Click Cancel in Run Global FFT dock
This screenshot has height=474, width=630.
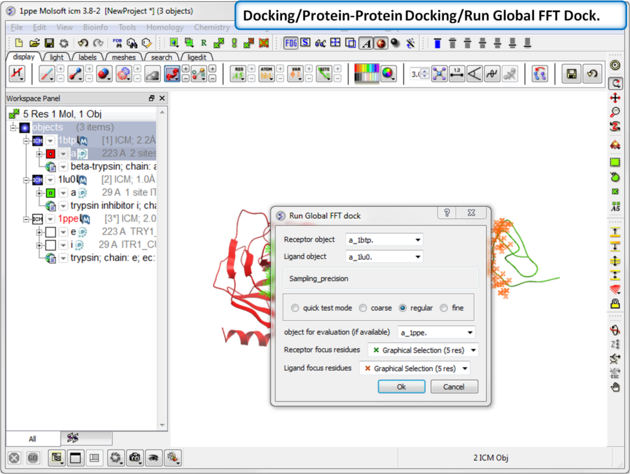tap(454, 387)
